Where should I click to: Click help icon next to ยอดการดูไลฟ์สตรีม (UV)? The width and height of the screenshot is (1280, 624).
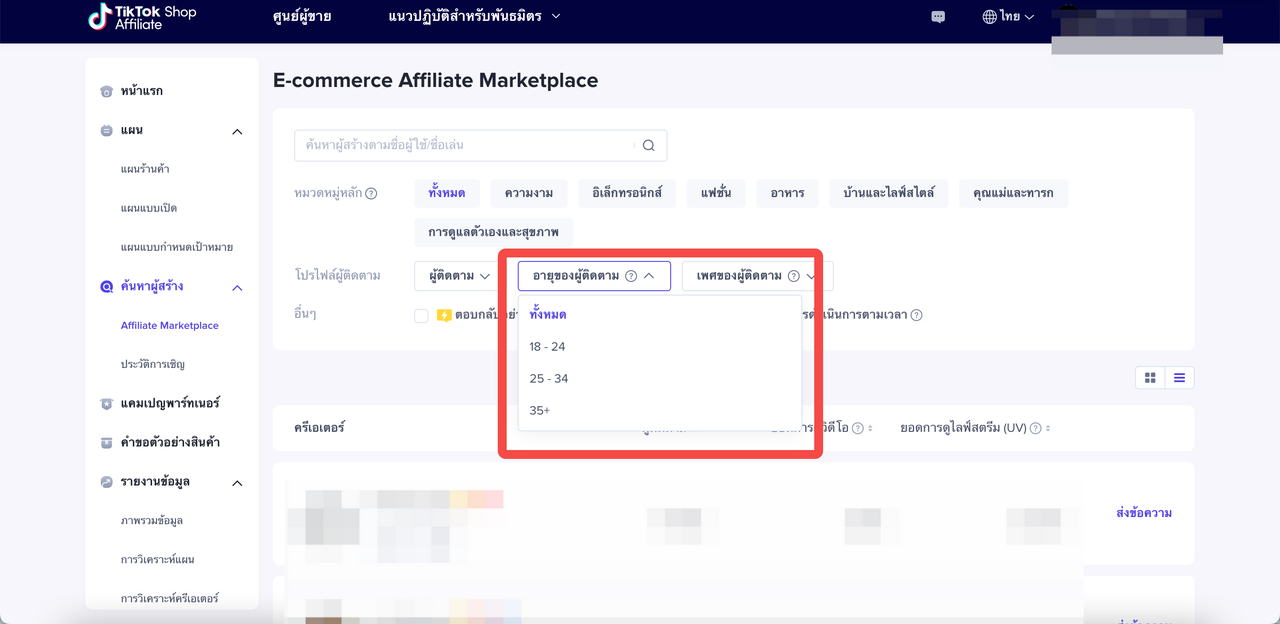pos(1035,428)
